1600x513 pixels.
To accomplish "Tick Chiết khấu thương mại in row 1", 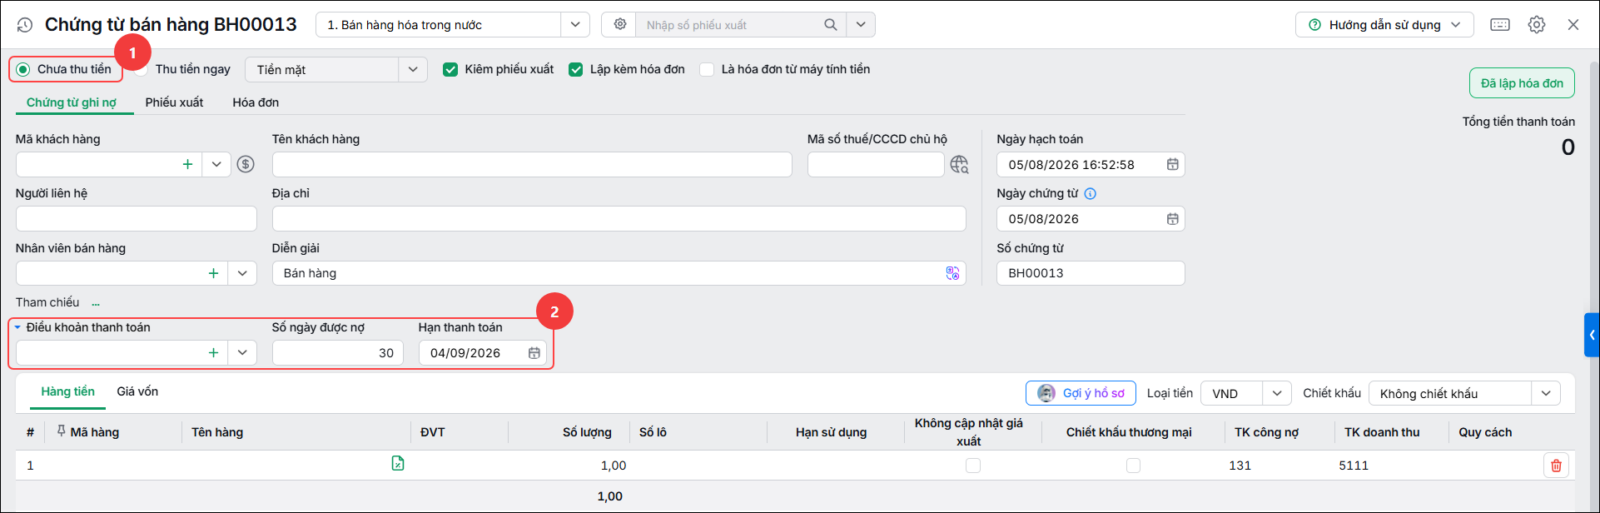I will (x=1133, y=465).
